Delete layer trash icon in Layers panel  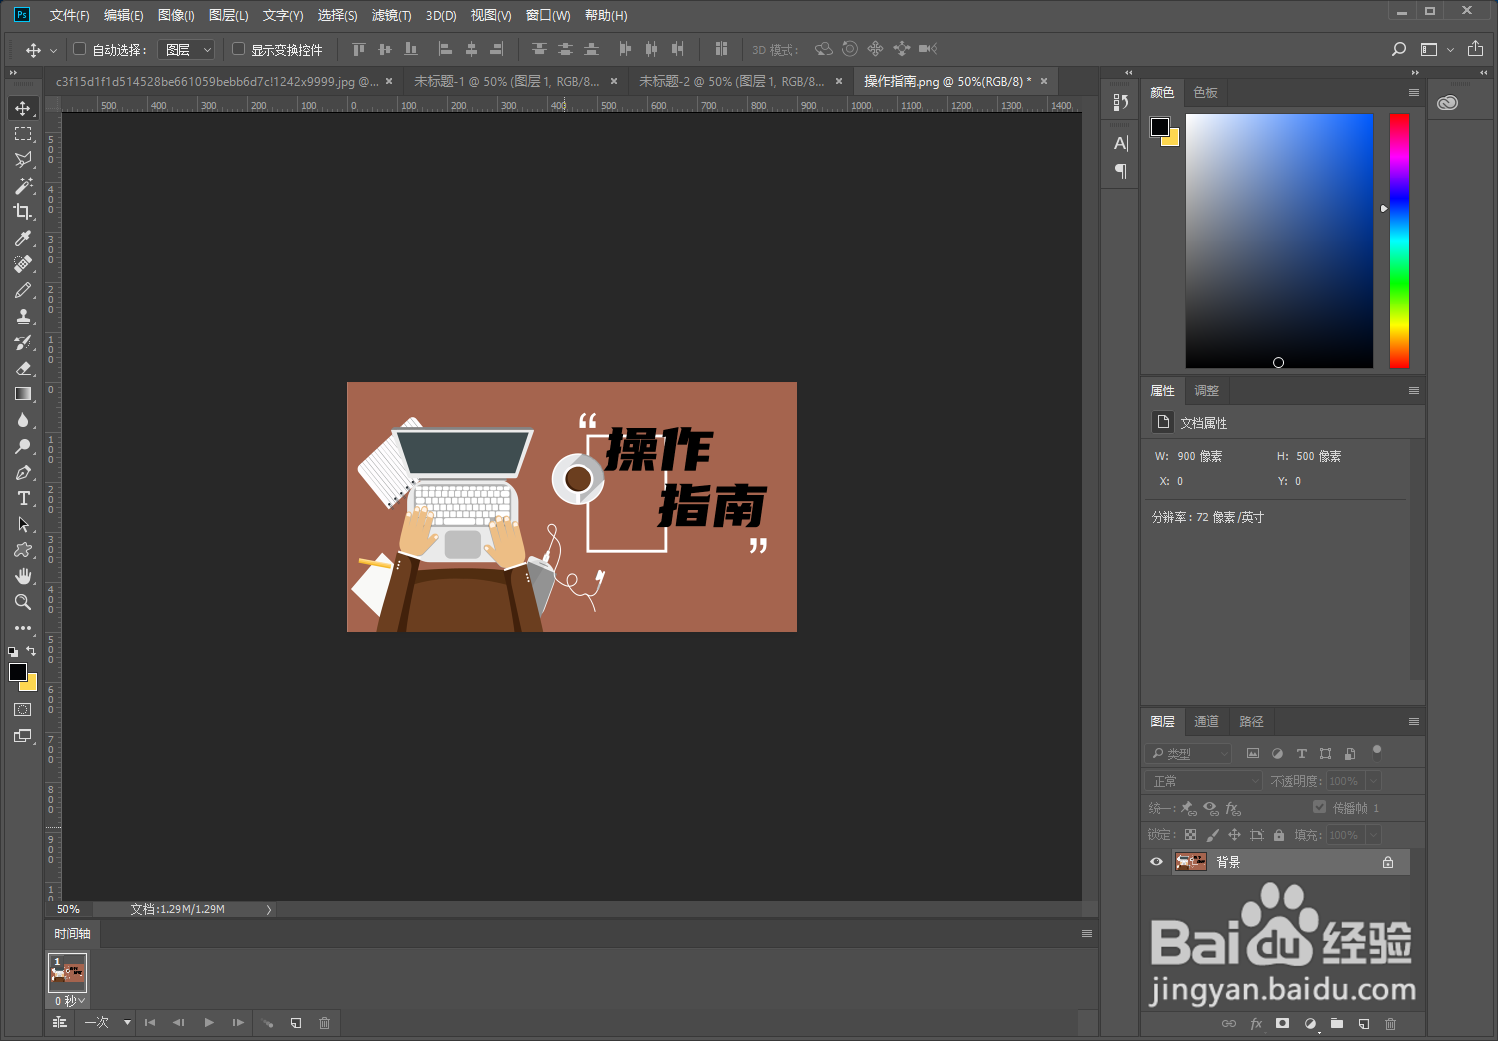[1390, 1023]
